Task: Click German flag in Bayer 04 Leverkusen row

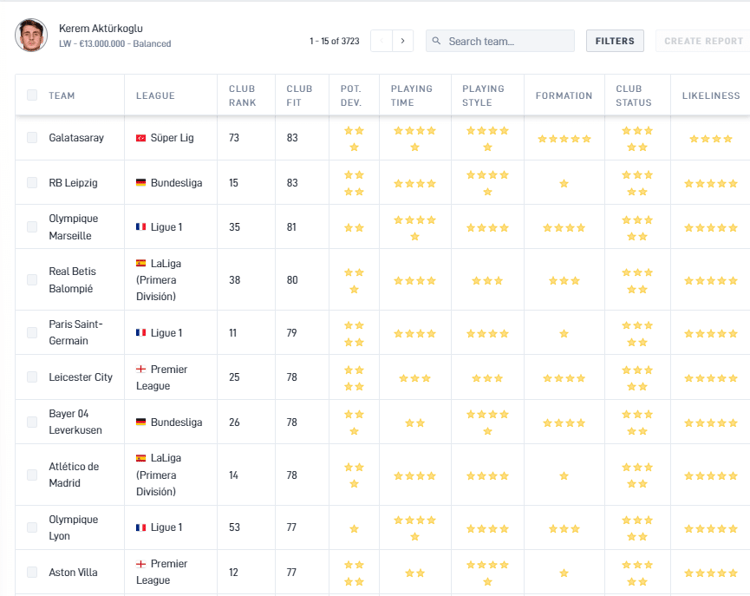Action: (141, 422)
